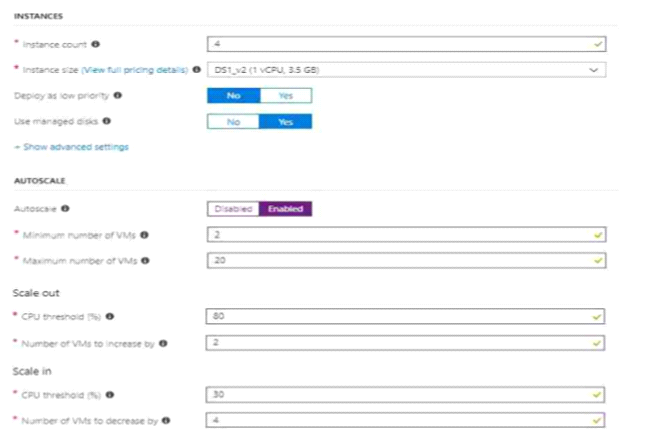Click info icon beside Autoscale label

click(65, 208)
